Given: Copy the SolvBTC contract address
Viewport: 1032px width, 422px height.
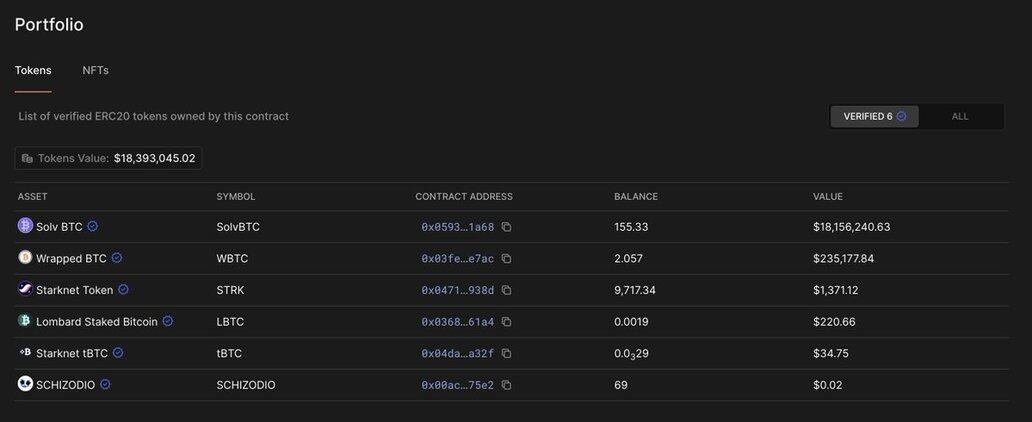Looking at the screenshot, I should (x=507, y=227).
